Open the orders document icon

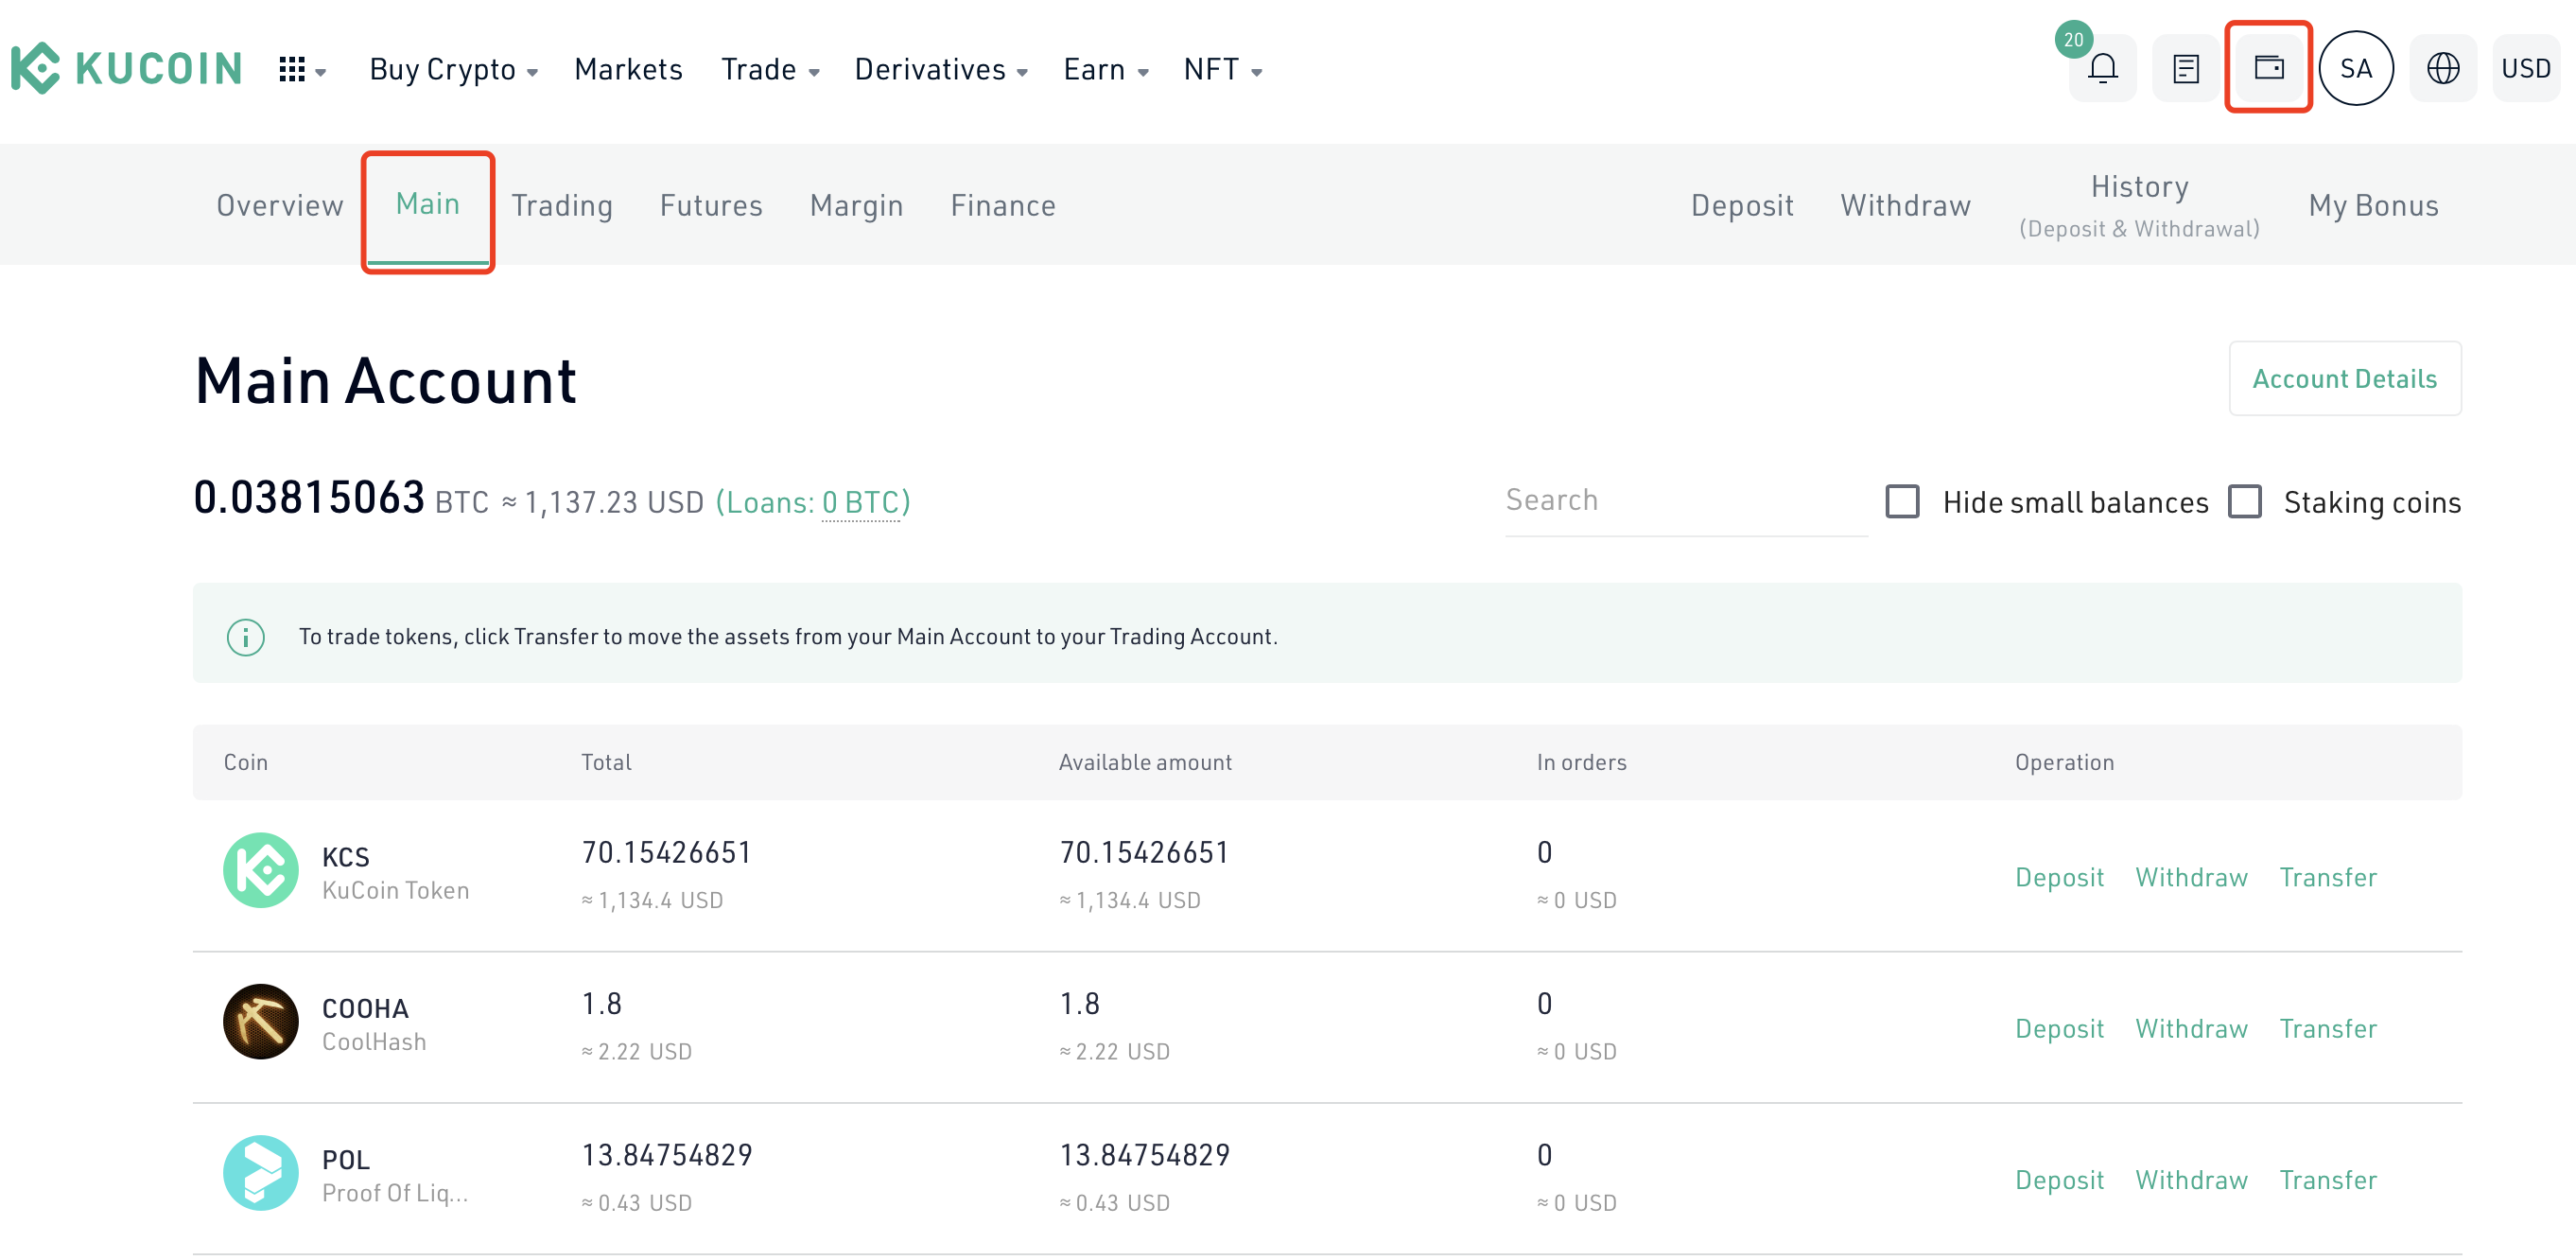[2186, 68]
